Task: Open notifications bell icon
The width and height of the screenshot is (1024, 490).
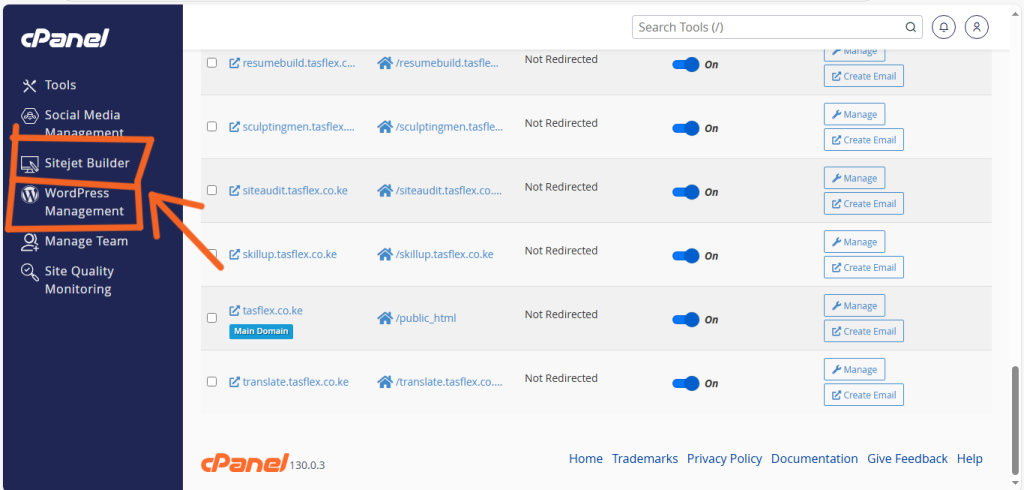Action: point(944,27)
